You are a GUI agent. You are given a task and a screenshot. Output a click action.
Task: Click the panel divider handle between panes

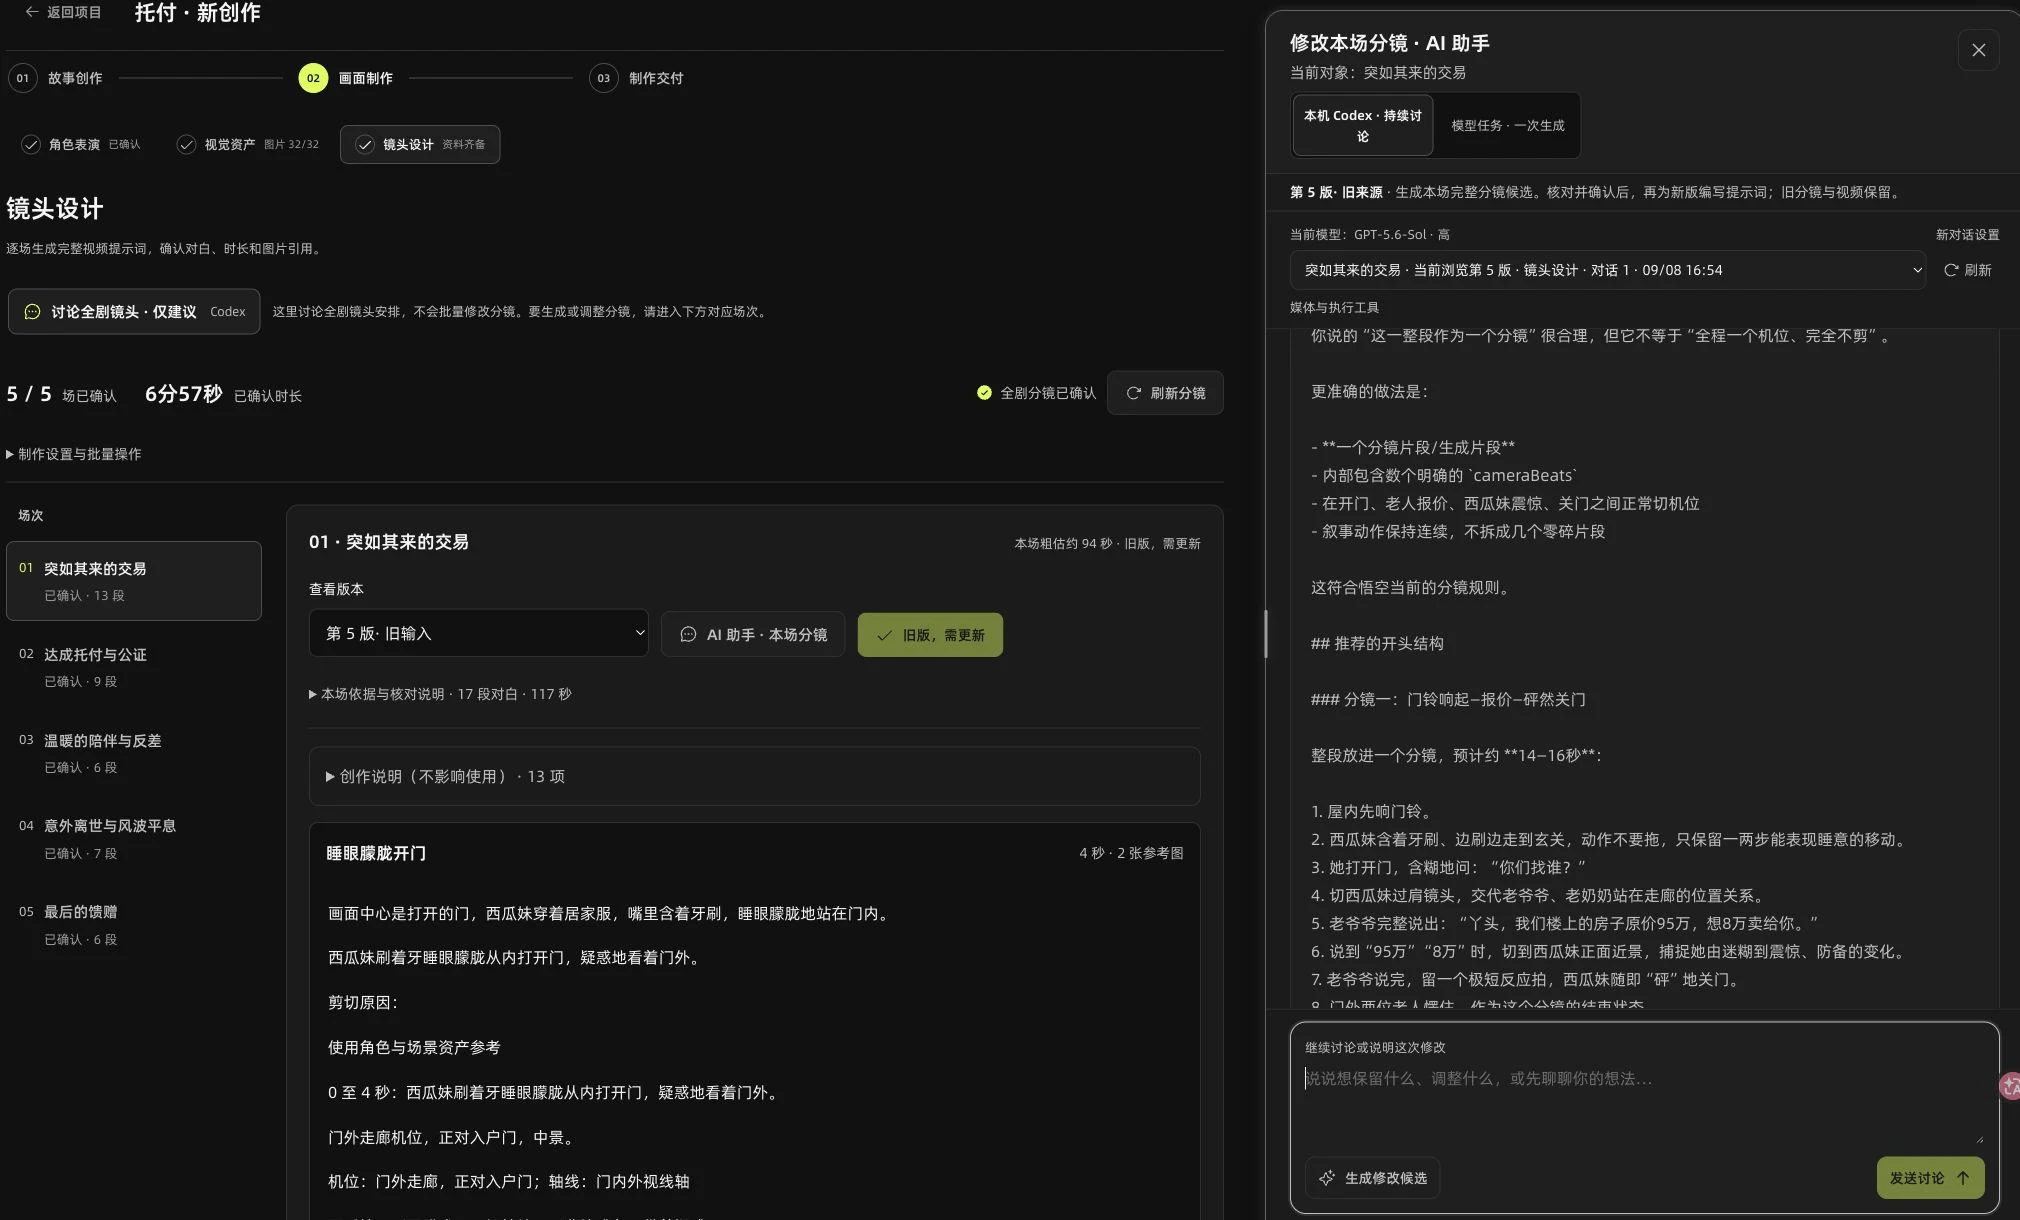click(x=1266, y=634)
